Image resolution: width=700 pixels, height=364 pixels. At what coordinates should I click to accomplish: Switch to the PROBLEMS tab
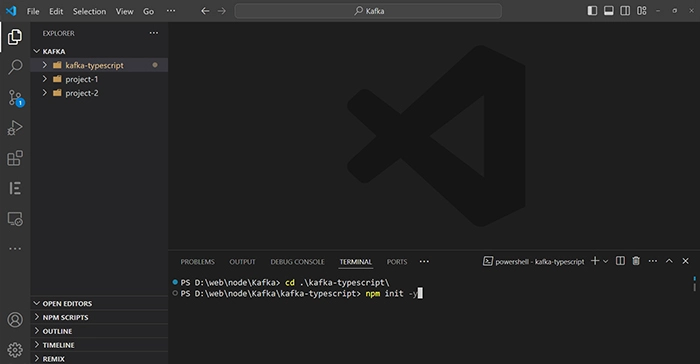click(x=197, y=262)
